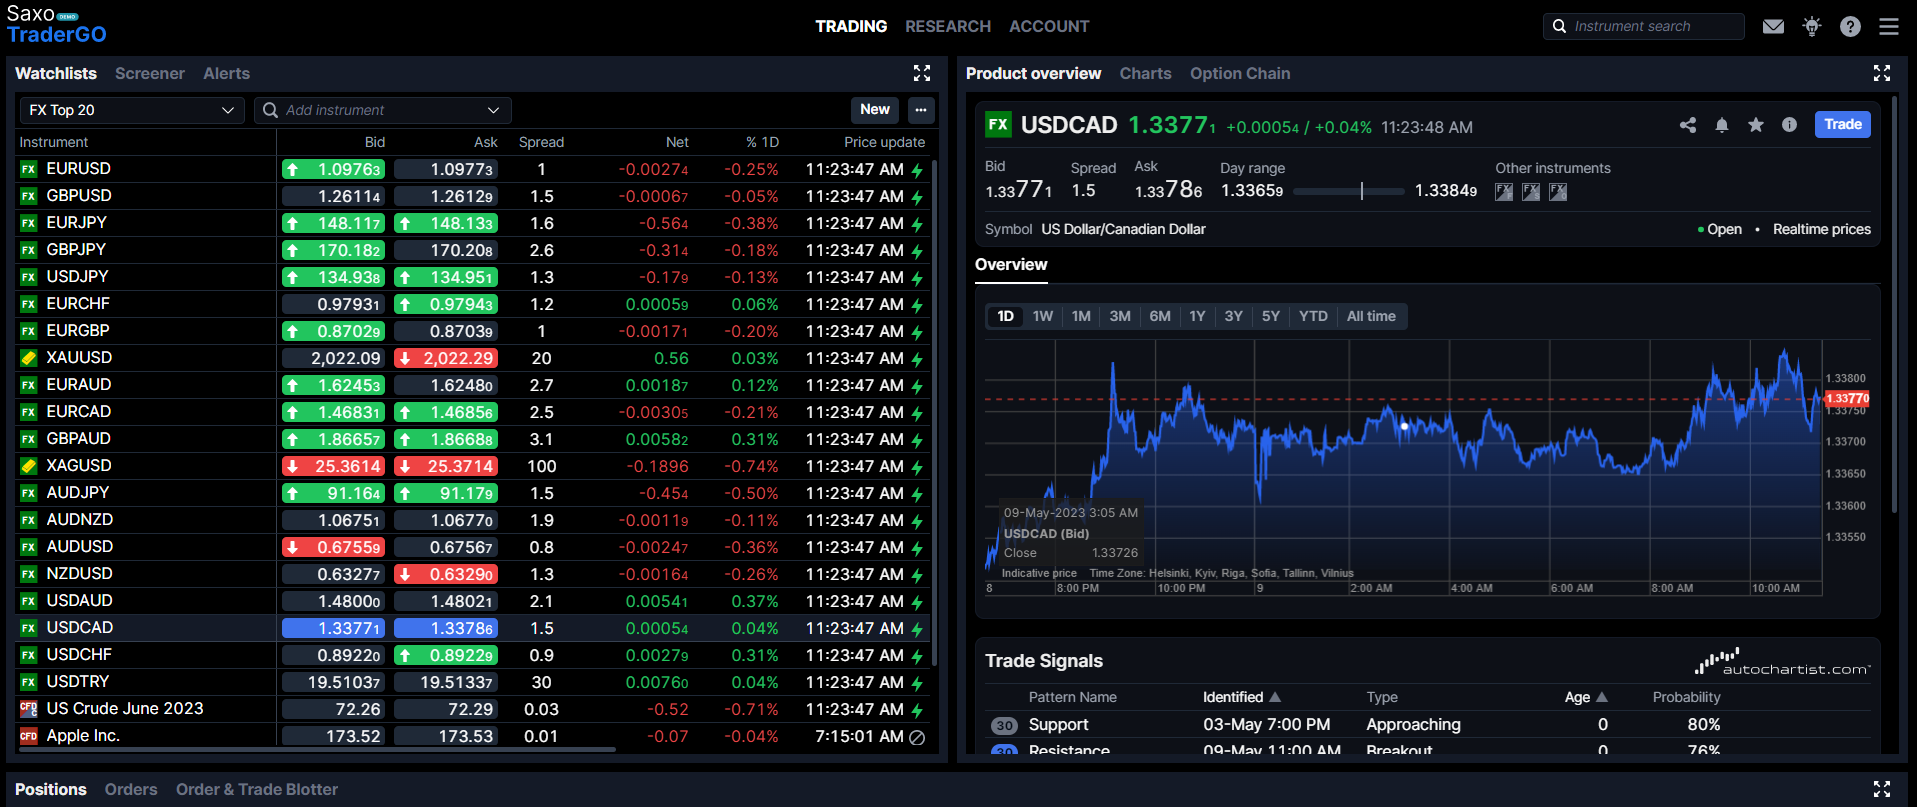Click the third Other instruments icon

click(1558, 192)
